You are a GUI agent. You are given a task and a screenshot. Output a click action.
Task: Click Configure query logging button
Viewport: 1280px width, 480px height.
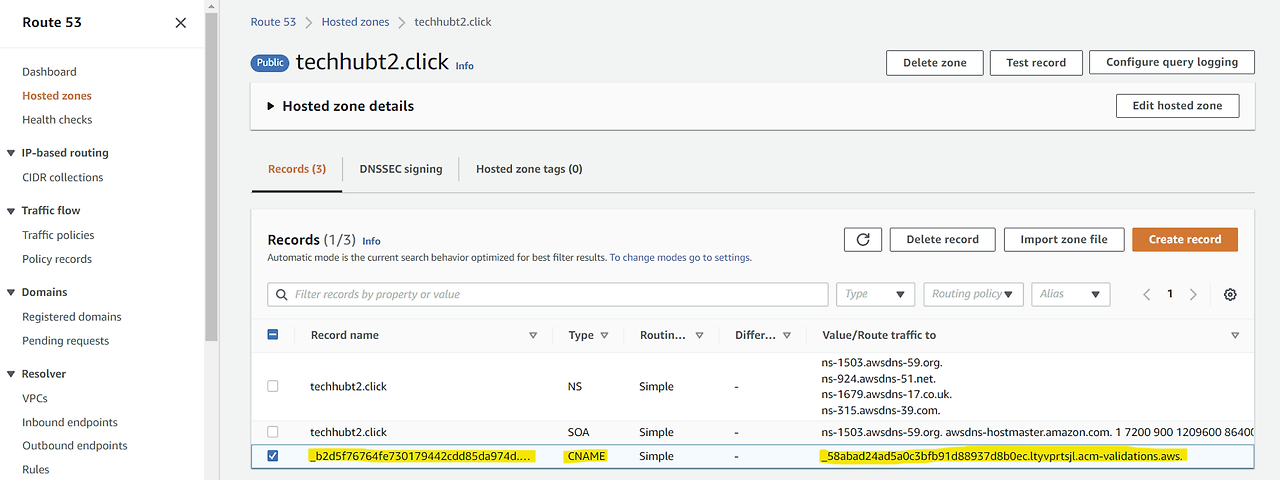[1172, 62]
